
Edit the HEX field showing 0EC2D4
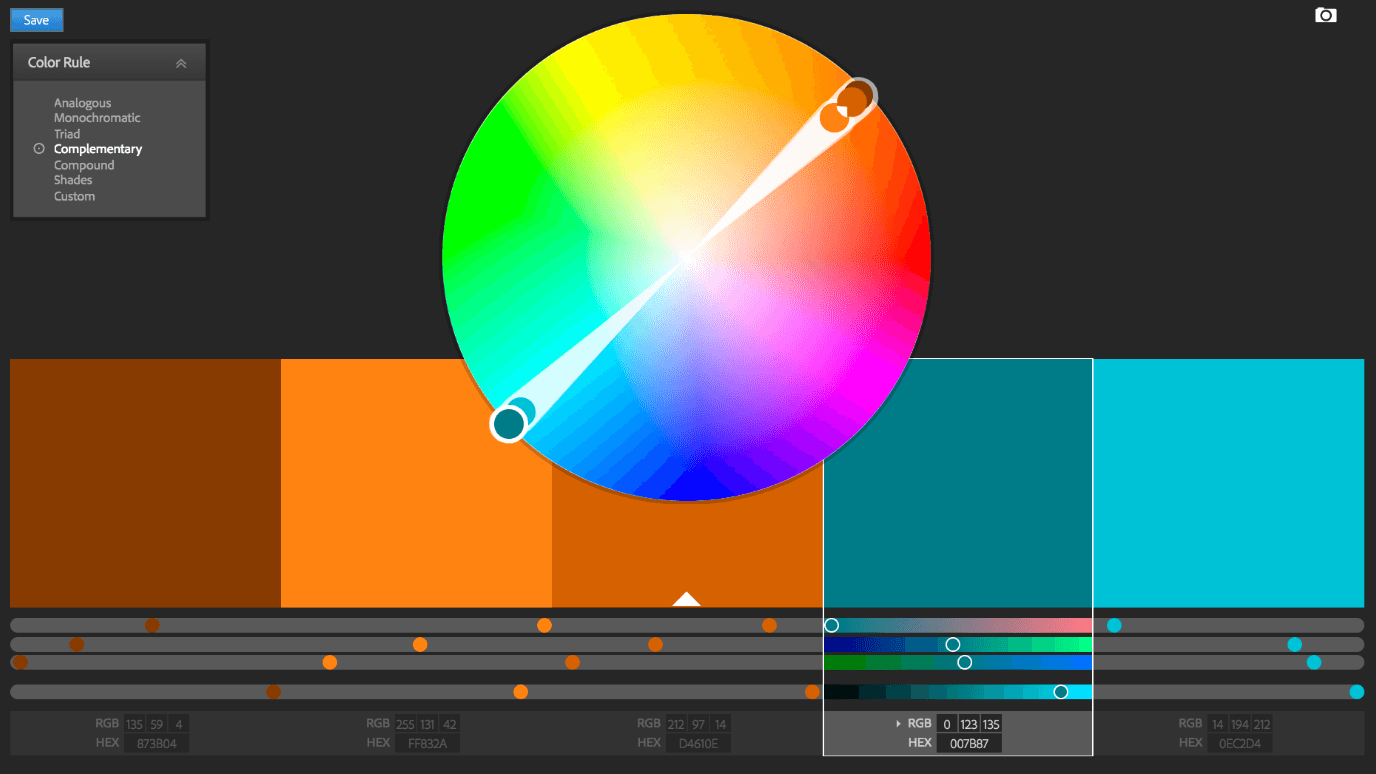tap(1240, 743)
